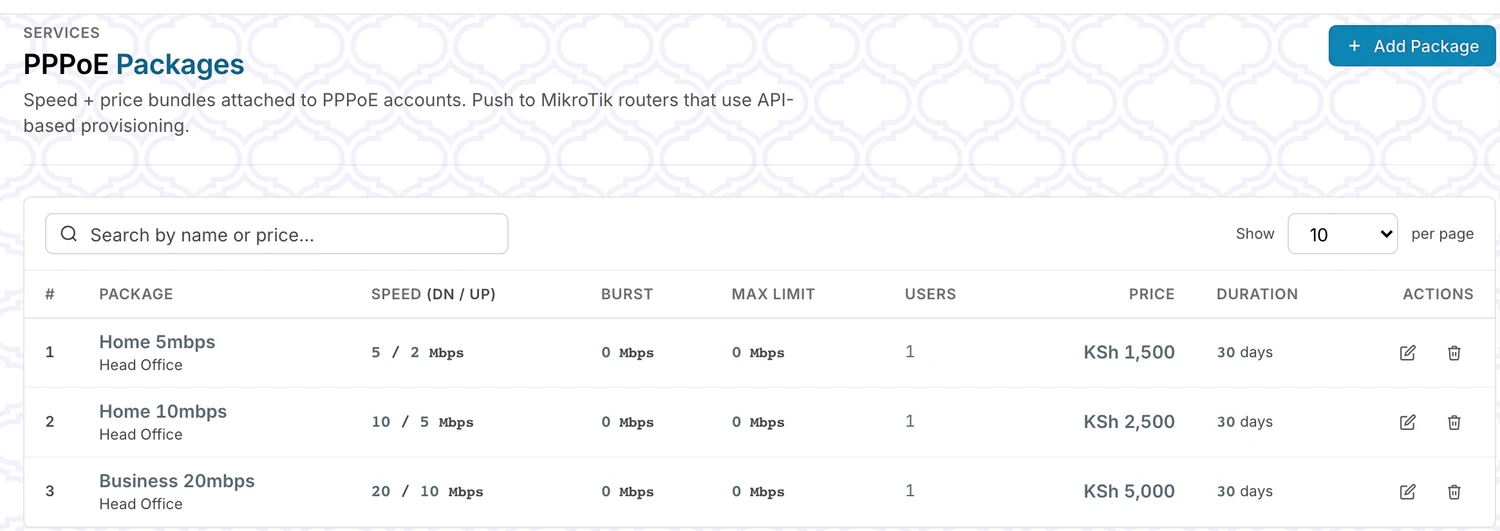Viewport: 1500px width, 531px height.
Task: Select the KSh 2,500 price cell
Action: [x=1129, y=422]
